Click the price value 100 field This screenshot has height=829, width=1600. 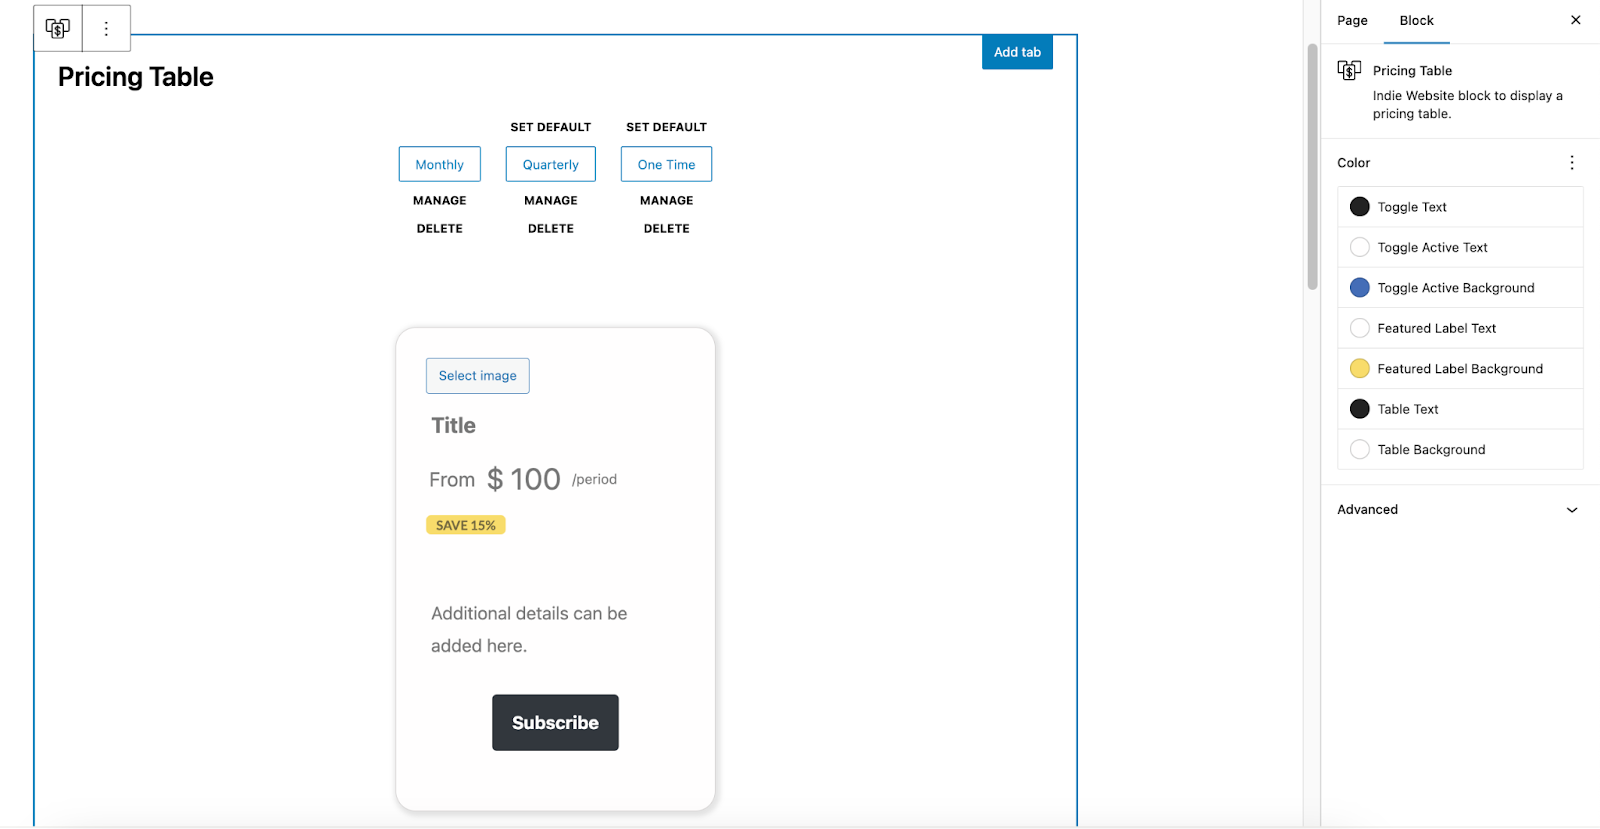(x=535, y=480)
